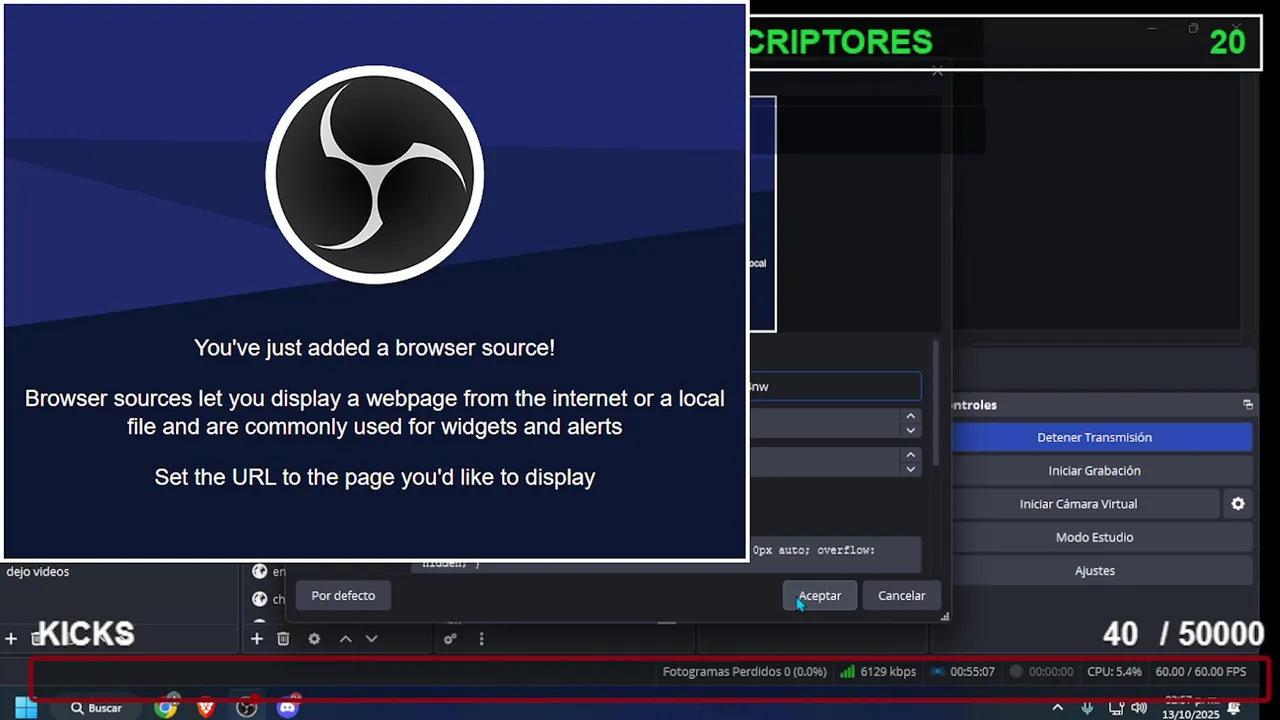Screen dimensions: 1280x720
Task: Launch Google Chrome from the taskbar
Action: tap(166, 708)
